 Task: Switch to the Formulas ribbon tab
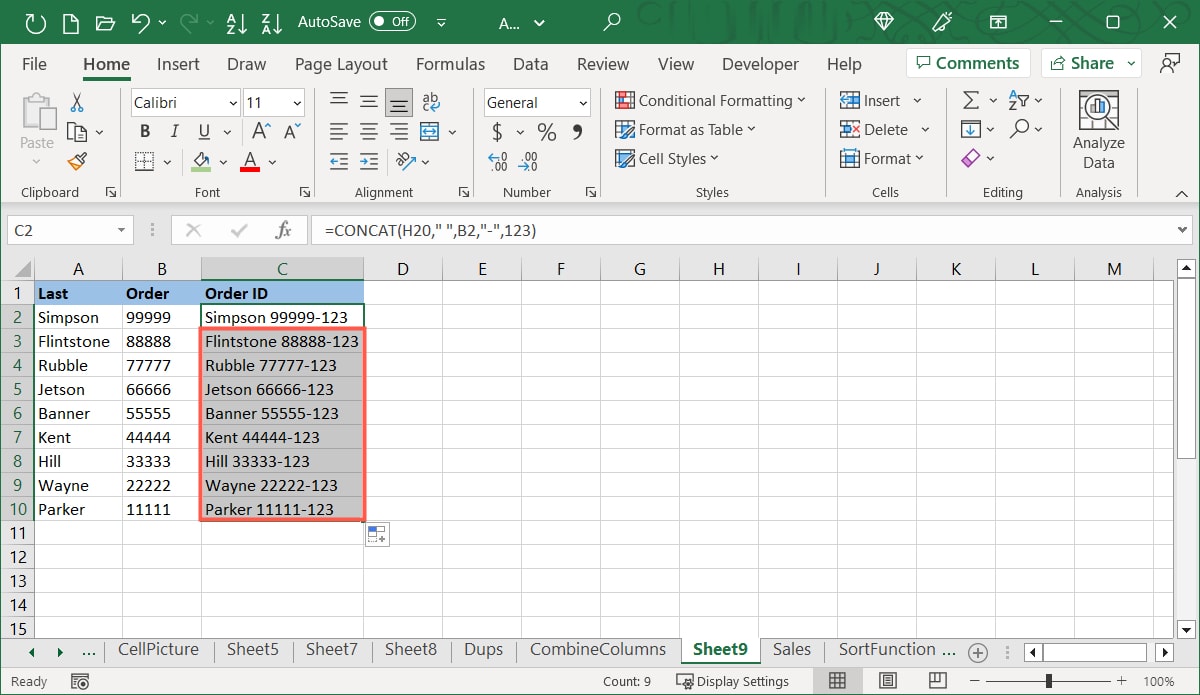point(450,64)
